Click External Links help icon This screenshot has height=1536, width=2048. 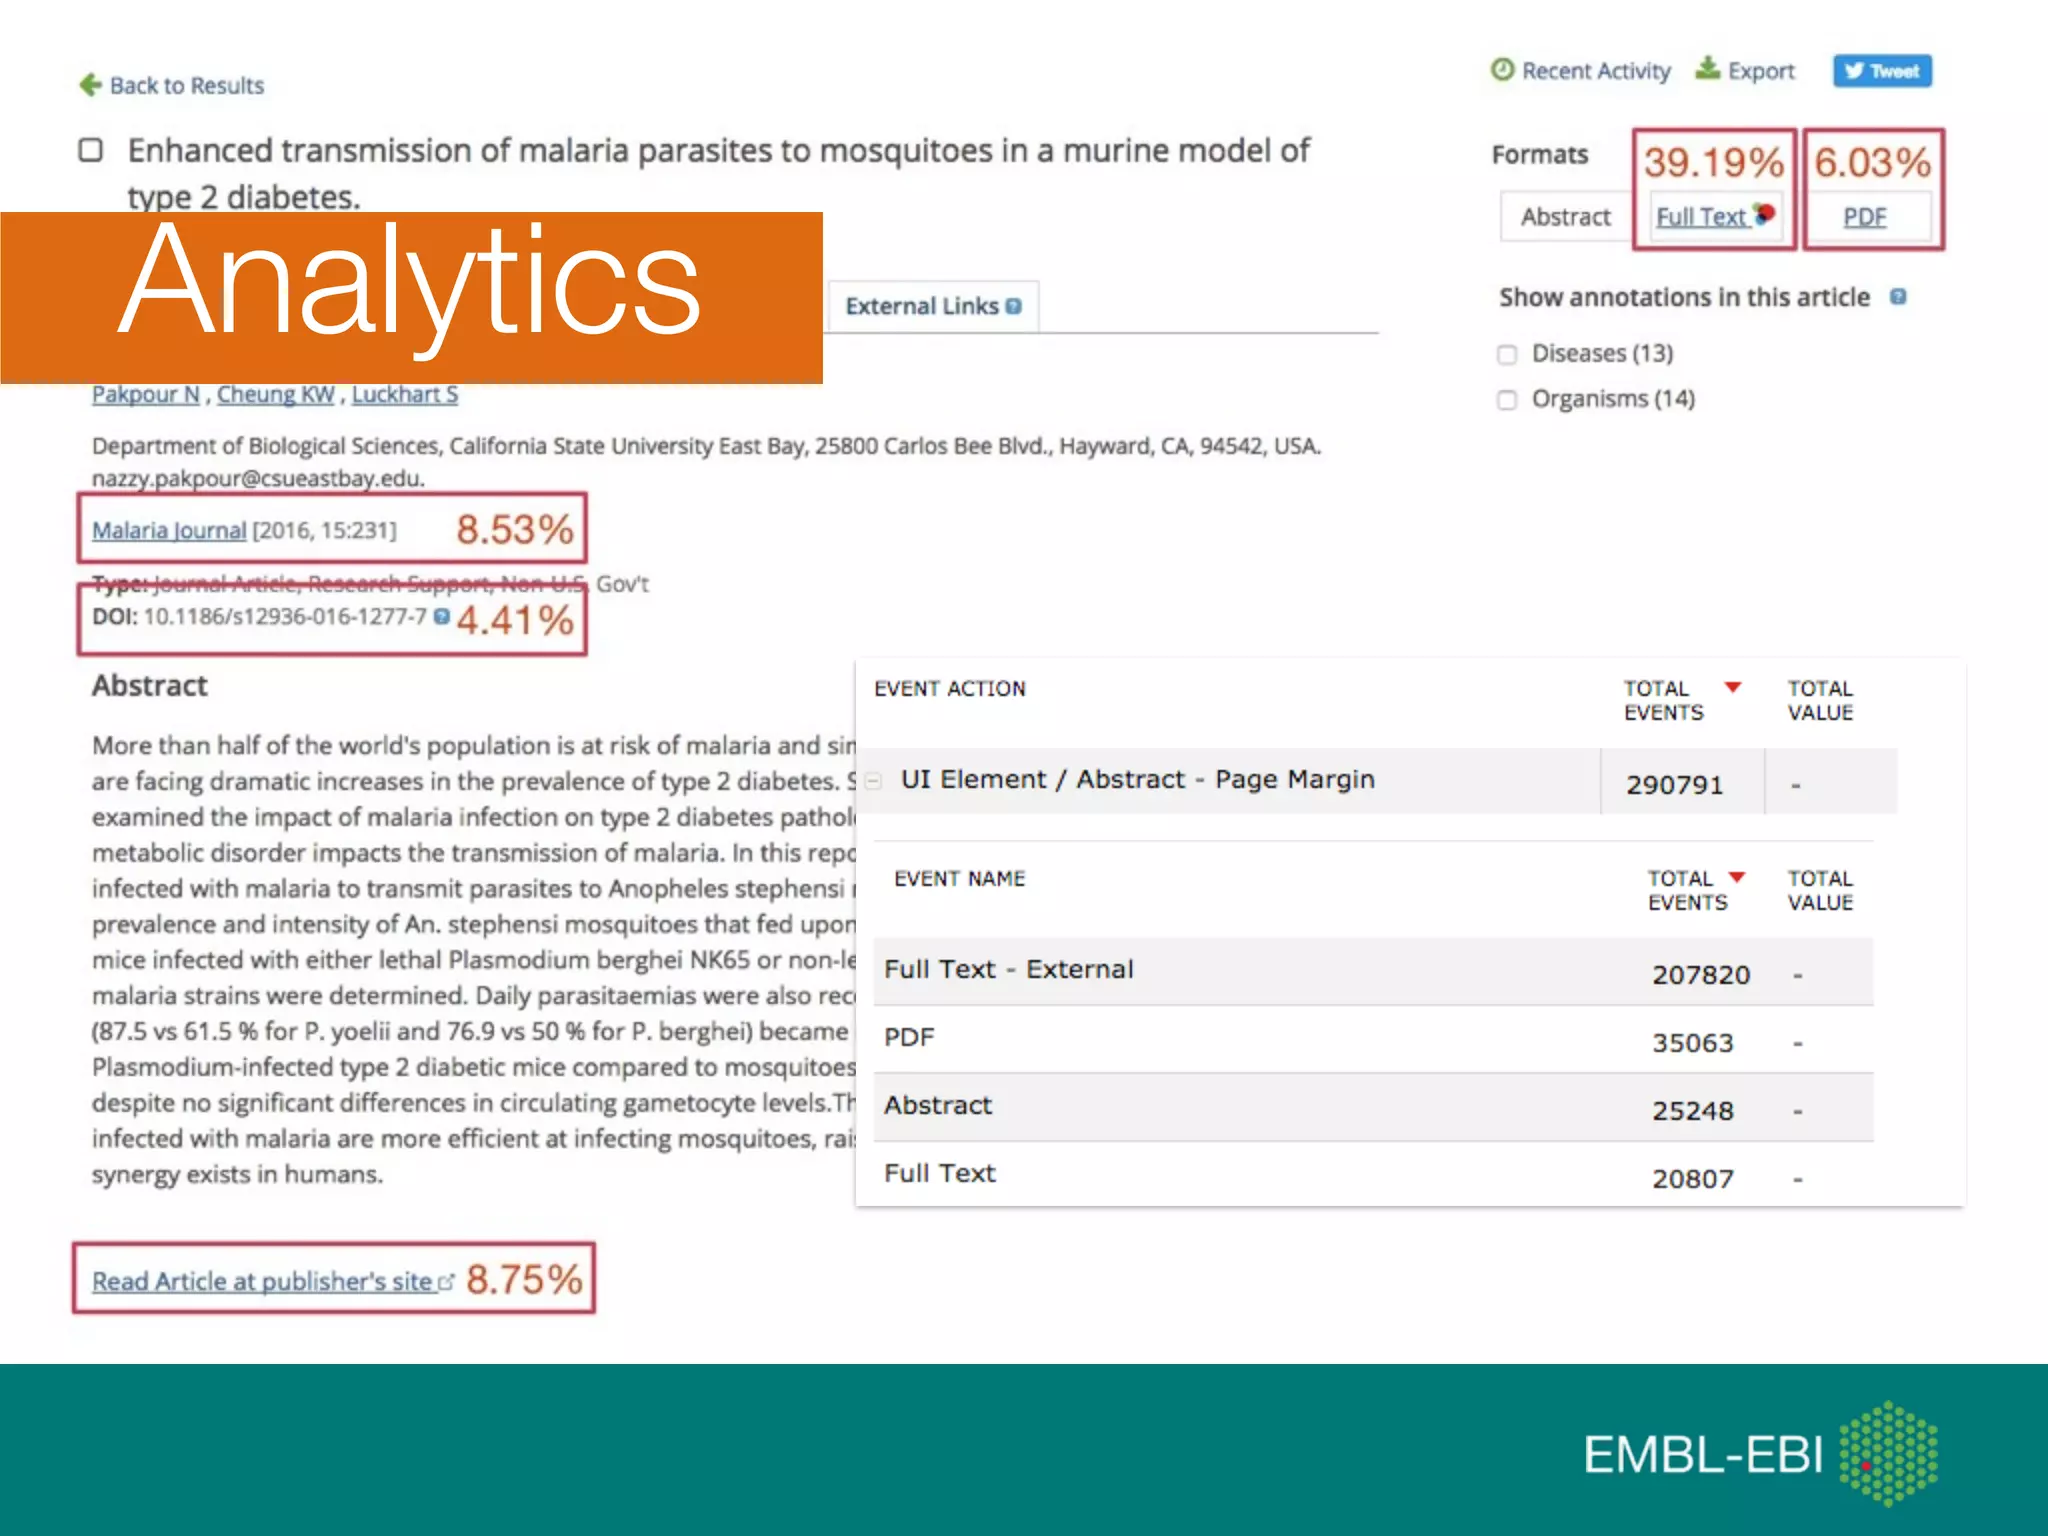[1014, 306]
